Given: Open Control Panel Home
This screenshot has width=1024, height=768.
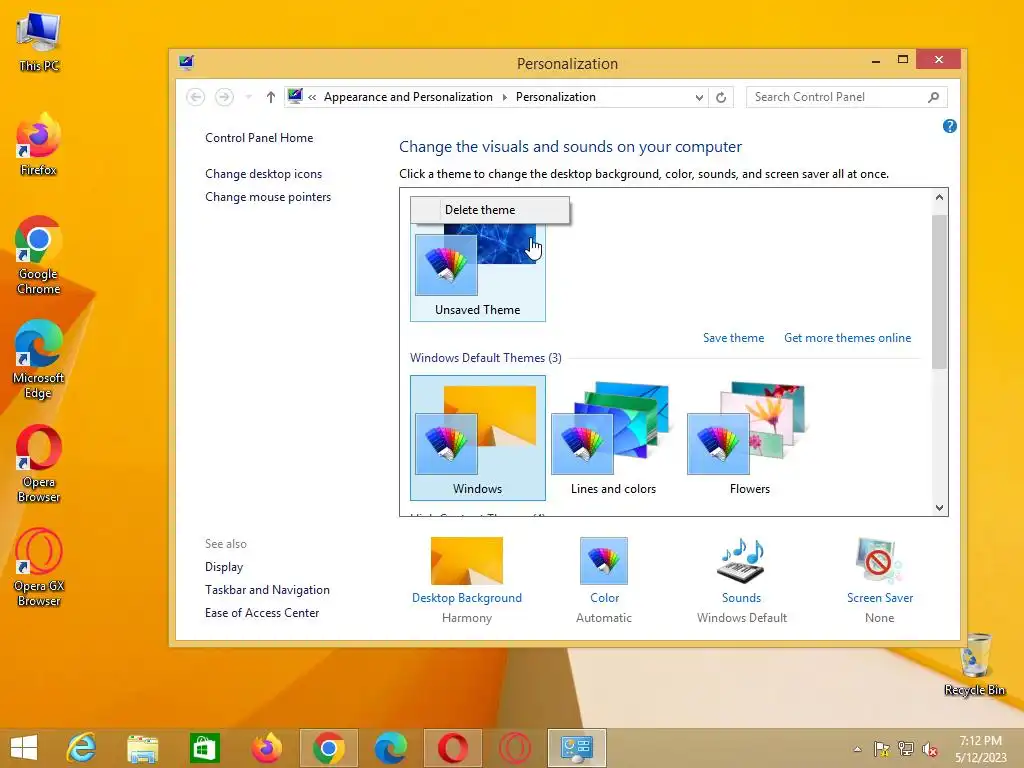Looking at the screenshot, I should (259, 138).
